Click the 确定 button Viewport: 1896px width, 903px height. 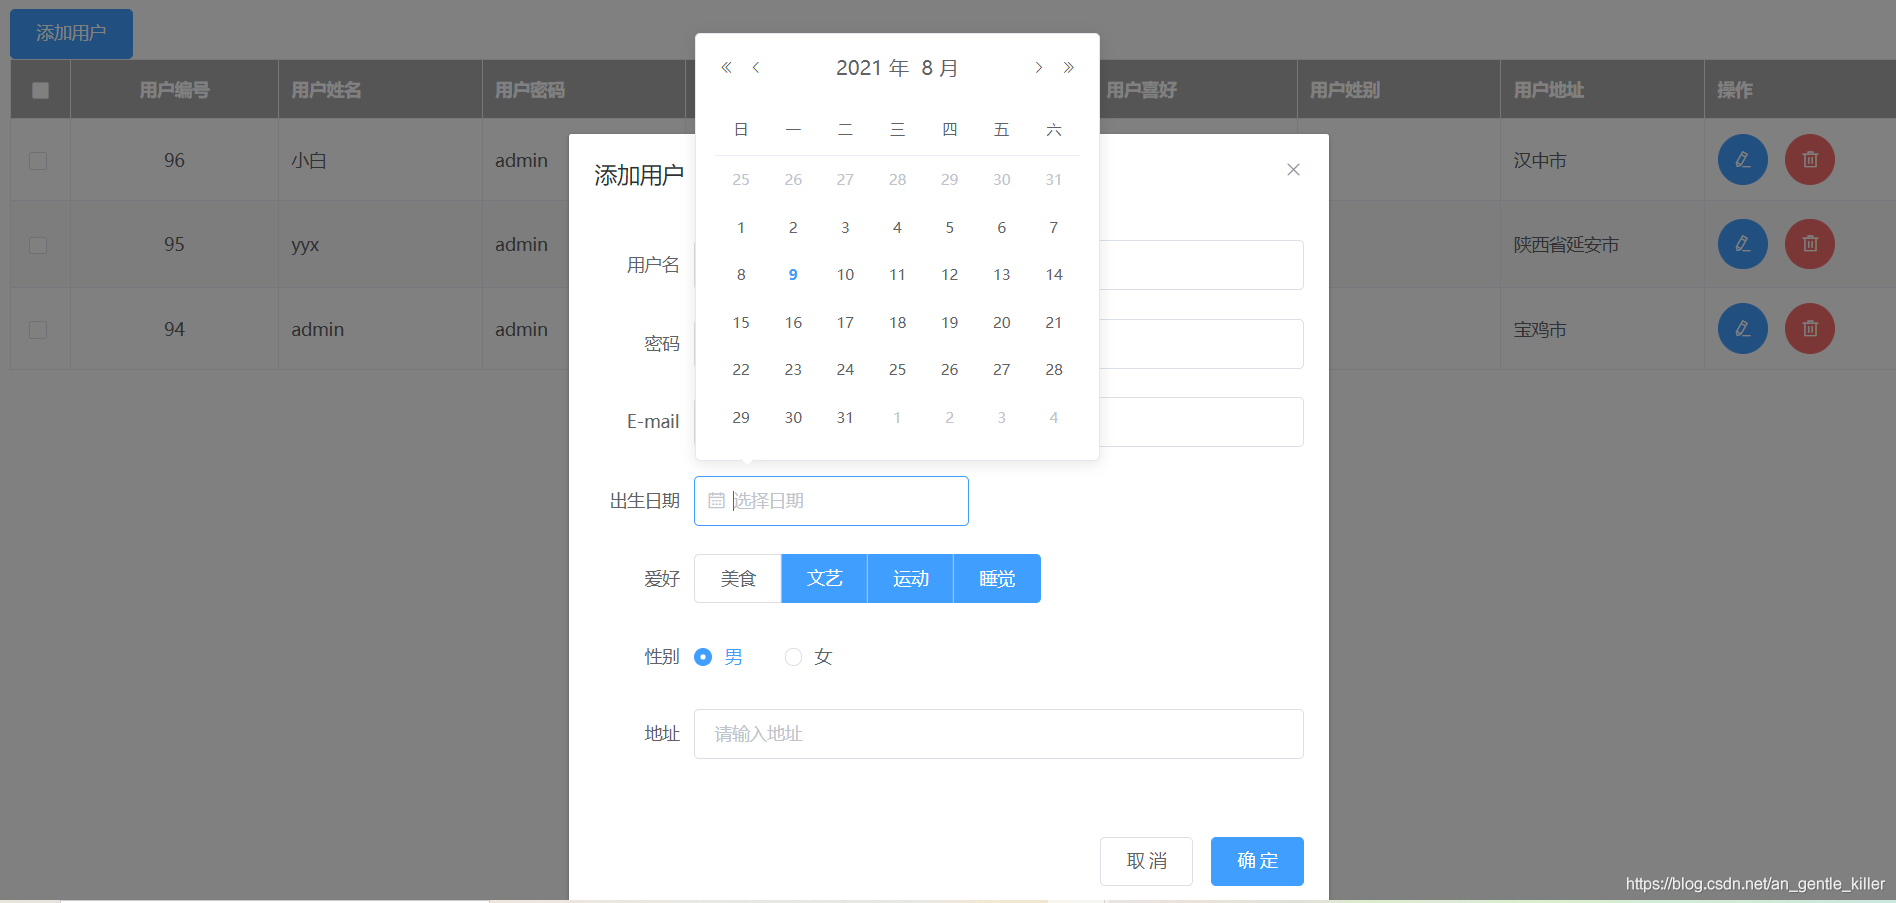pyautogui.click(x=1257, y=861)
